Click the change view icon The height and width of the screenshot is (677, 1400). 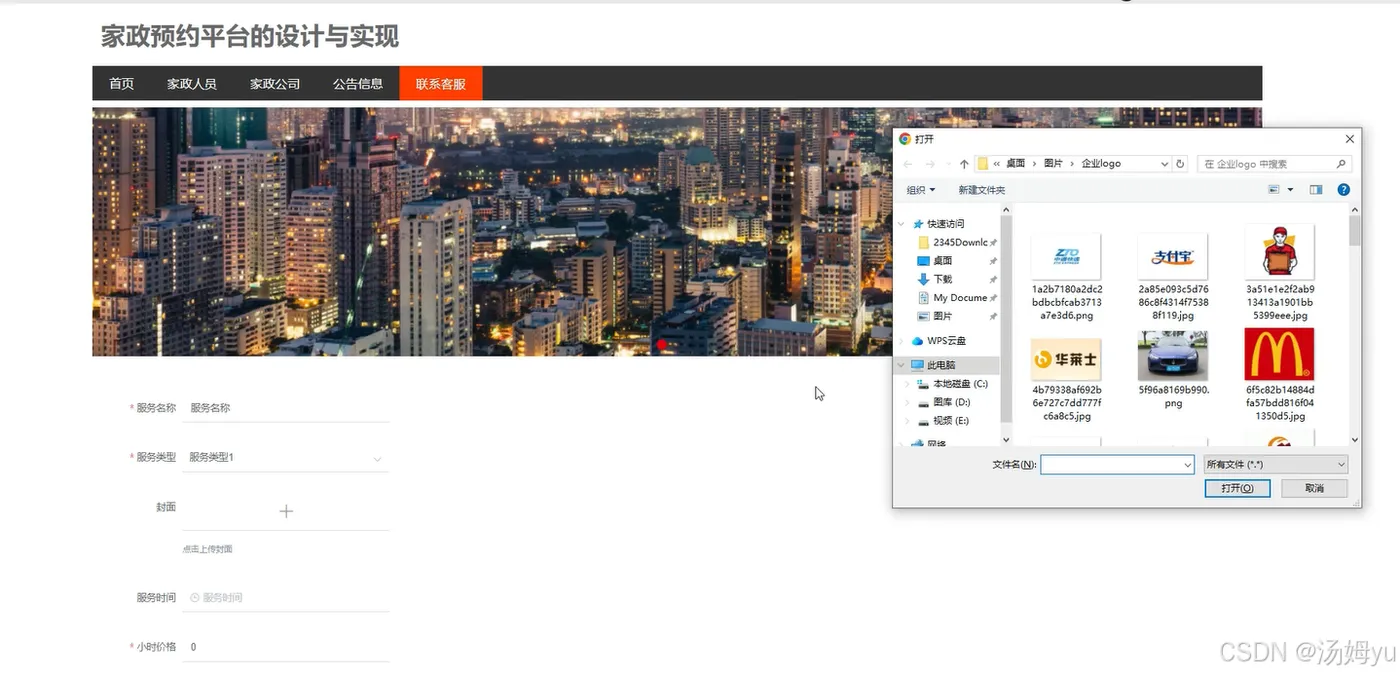tap(1275, 190)
